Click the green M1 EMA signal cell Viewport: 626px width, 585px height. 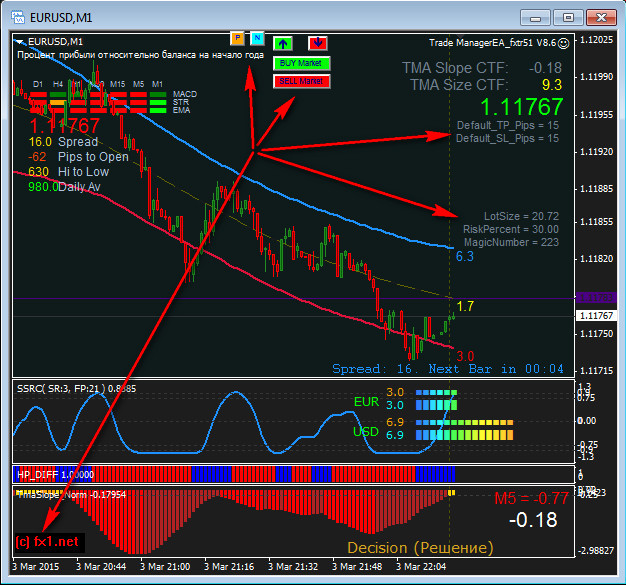click(158, 111)
